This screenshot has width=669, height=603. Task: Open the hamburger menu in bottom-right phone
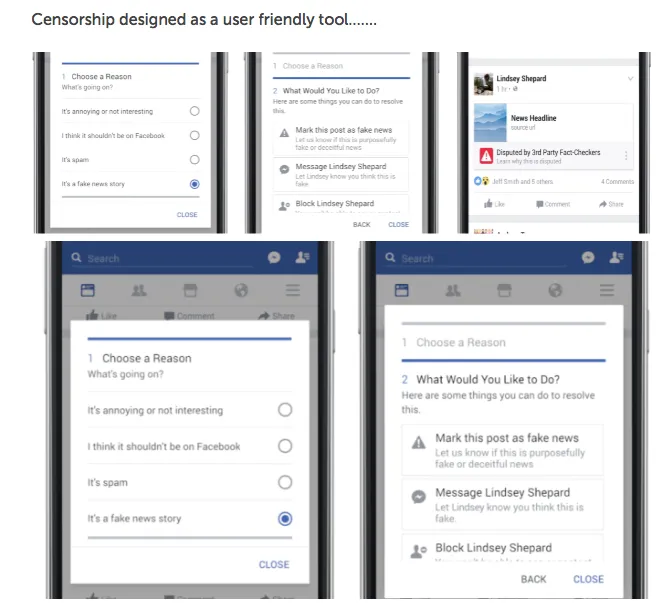coord(607,291)
